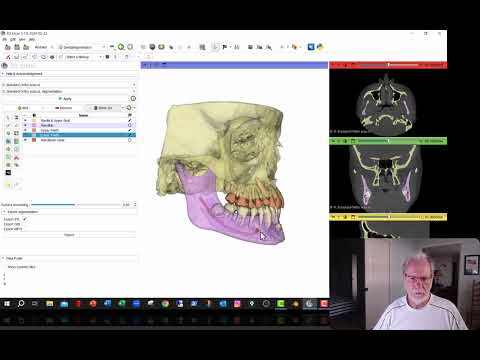Click the Load Data toolbar icon
The image size is (480, 360).
click(8, 47)
